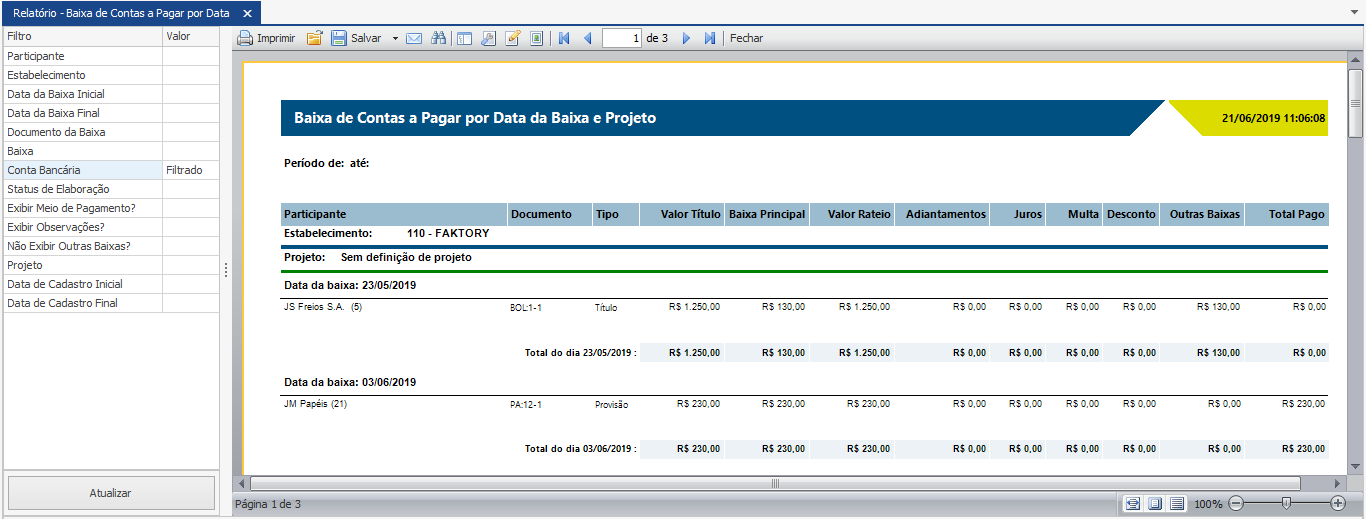Screen dimensions: 1366x519
Task: Enable continuous page view mode
Action: (1177, 503)
